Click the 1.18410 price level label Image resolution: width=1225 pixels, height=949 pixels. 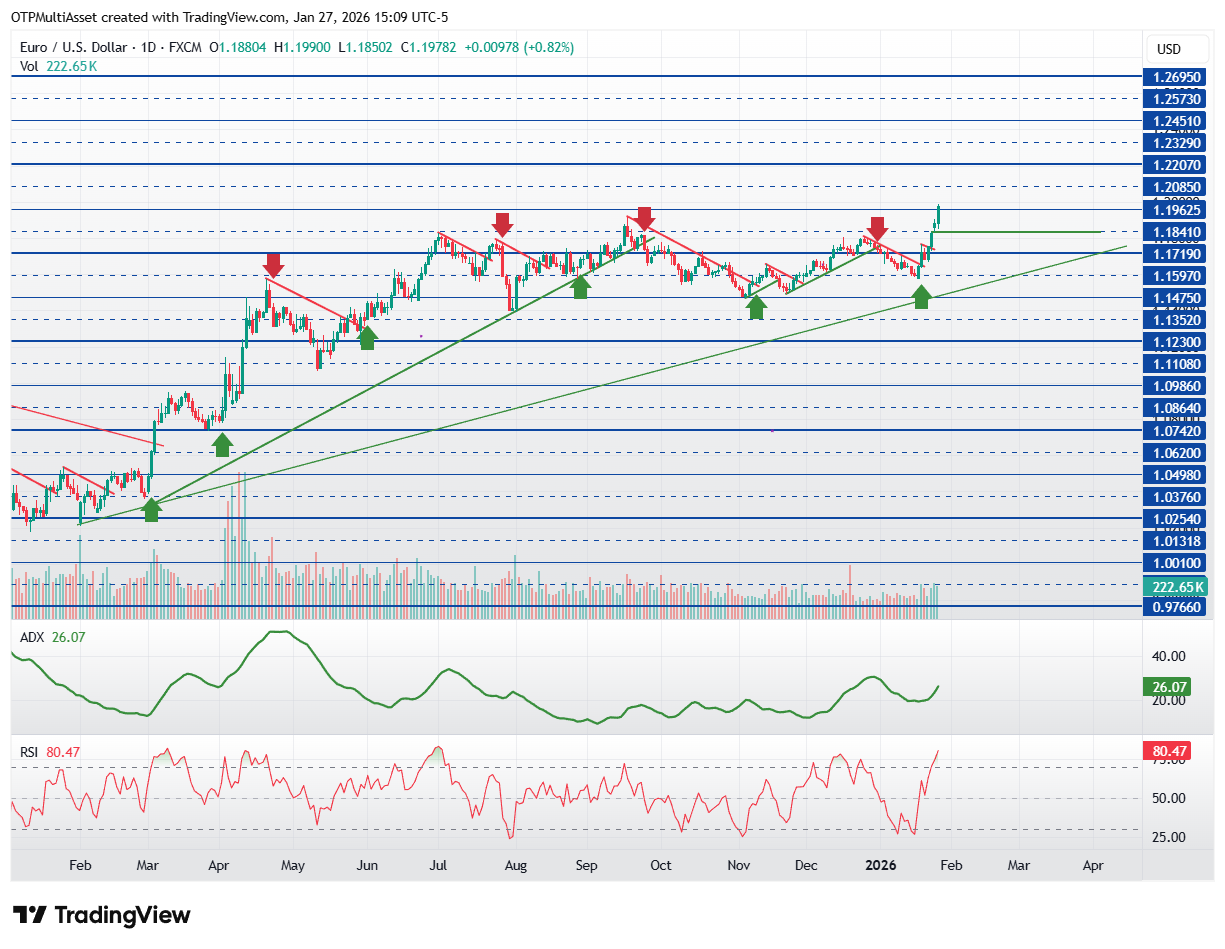(x=1176, y=231)
